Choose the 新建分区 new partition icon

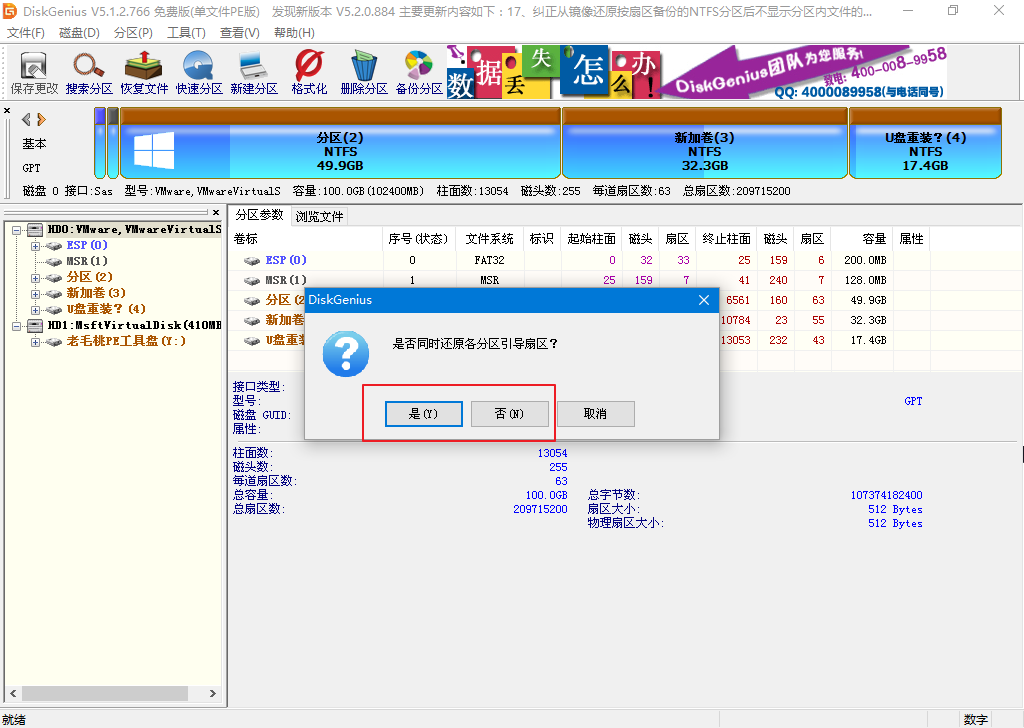coord(254,73)
